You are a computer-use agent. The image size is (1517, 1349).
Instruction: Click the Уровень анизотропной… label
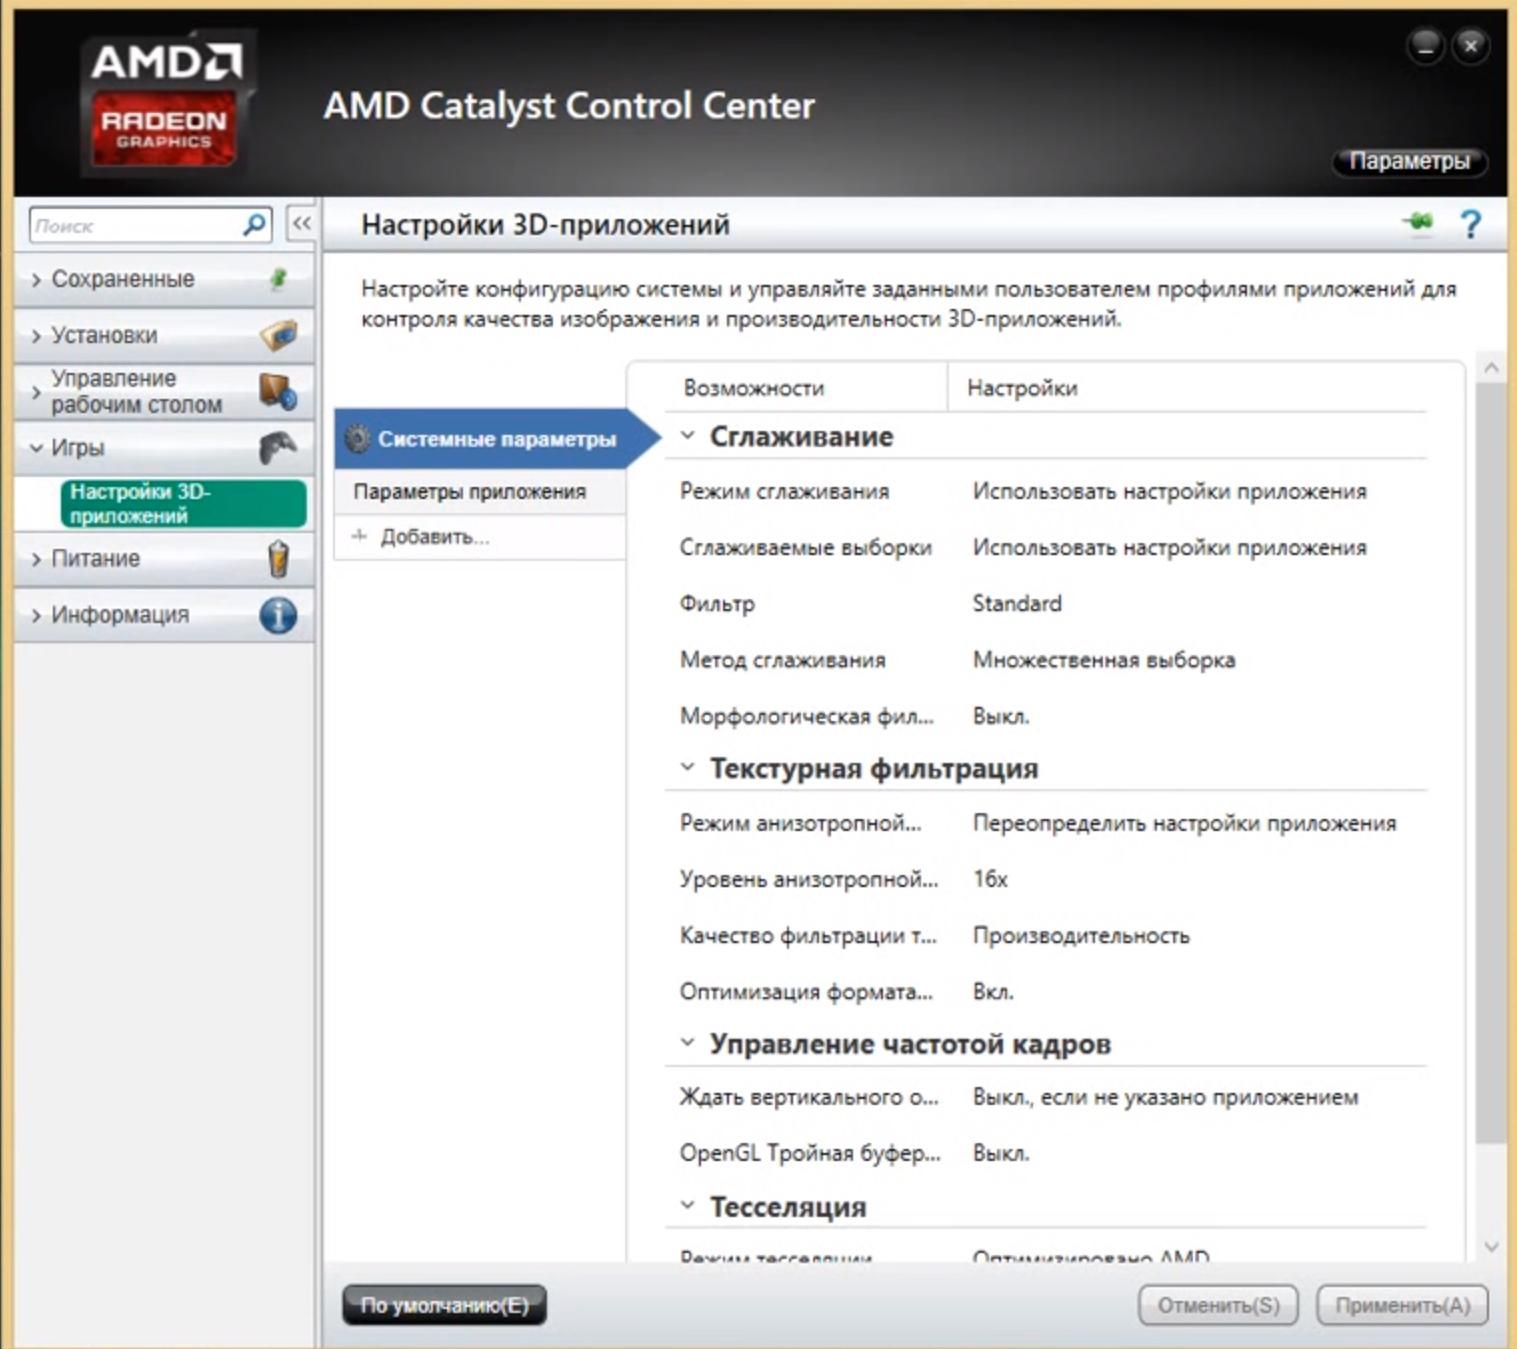[x=809, y=879]
